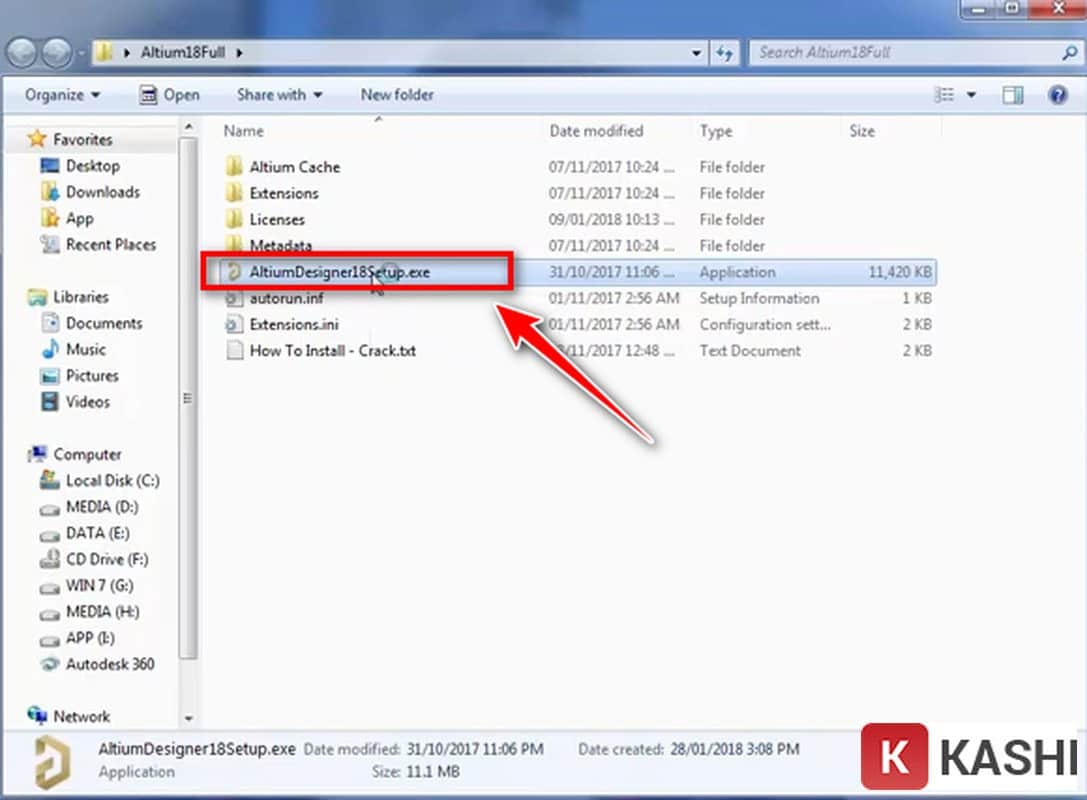
Task: Click the change view icon
Action: (944, 94)
